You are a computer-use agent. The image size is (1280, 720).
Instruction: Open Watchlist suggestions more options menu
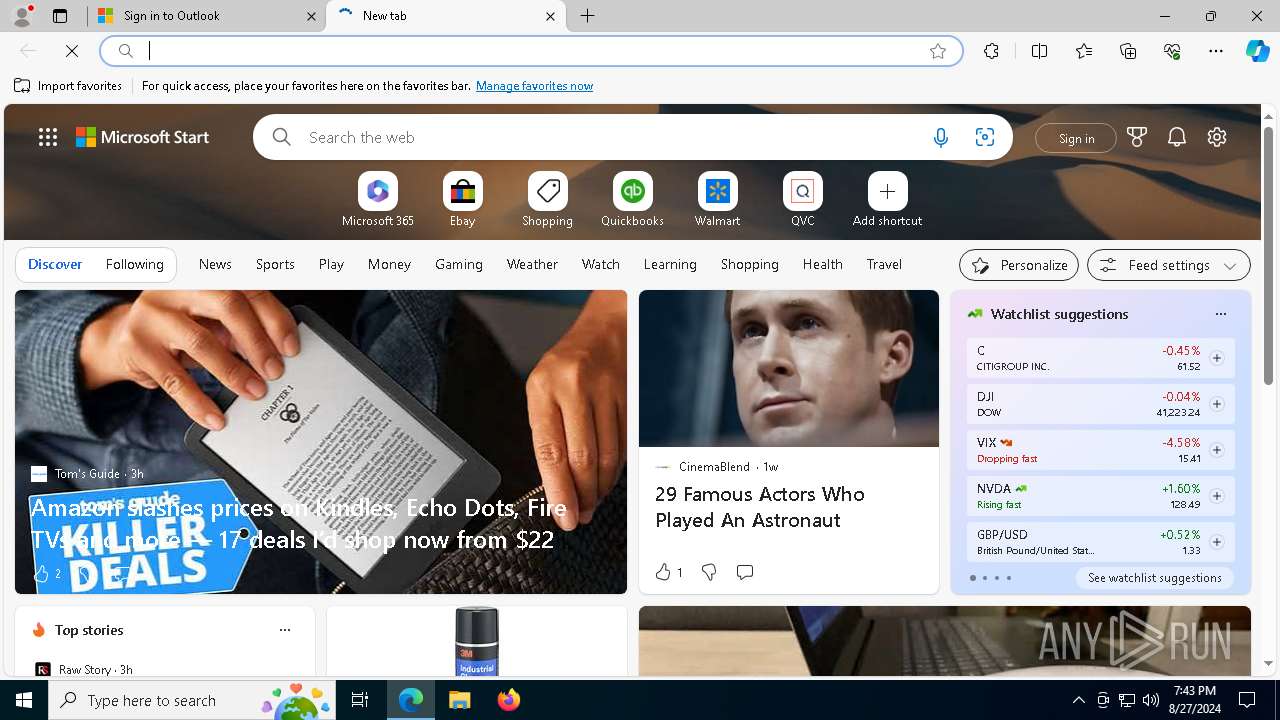[1220, 314]
